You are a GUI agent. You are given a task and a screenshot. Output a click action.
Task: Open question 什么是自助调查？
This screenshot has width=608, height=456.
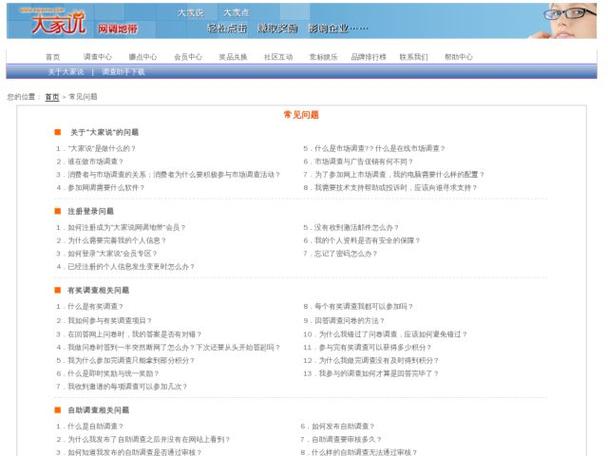click(x=95, y=427)
